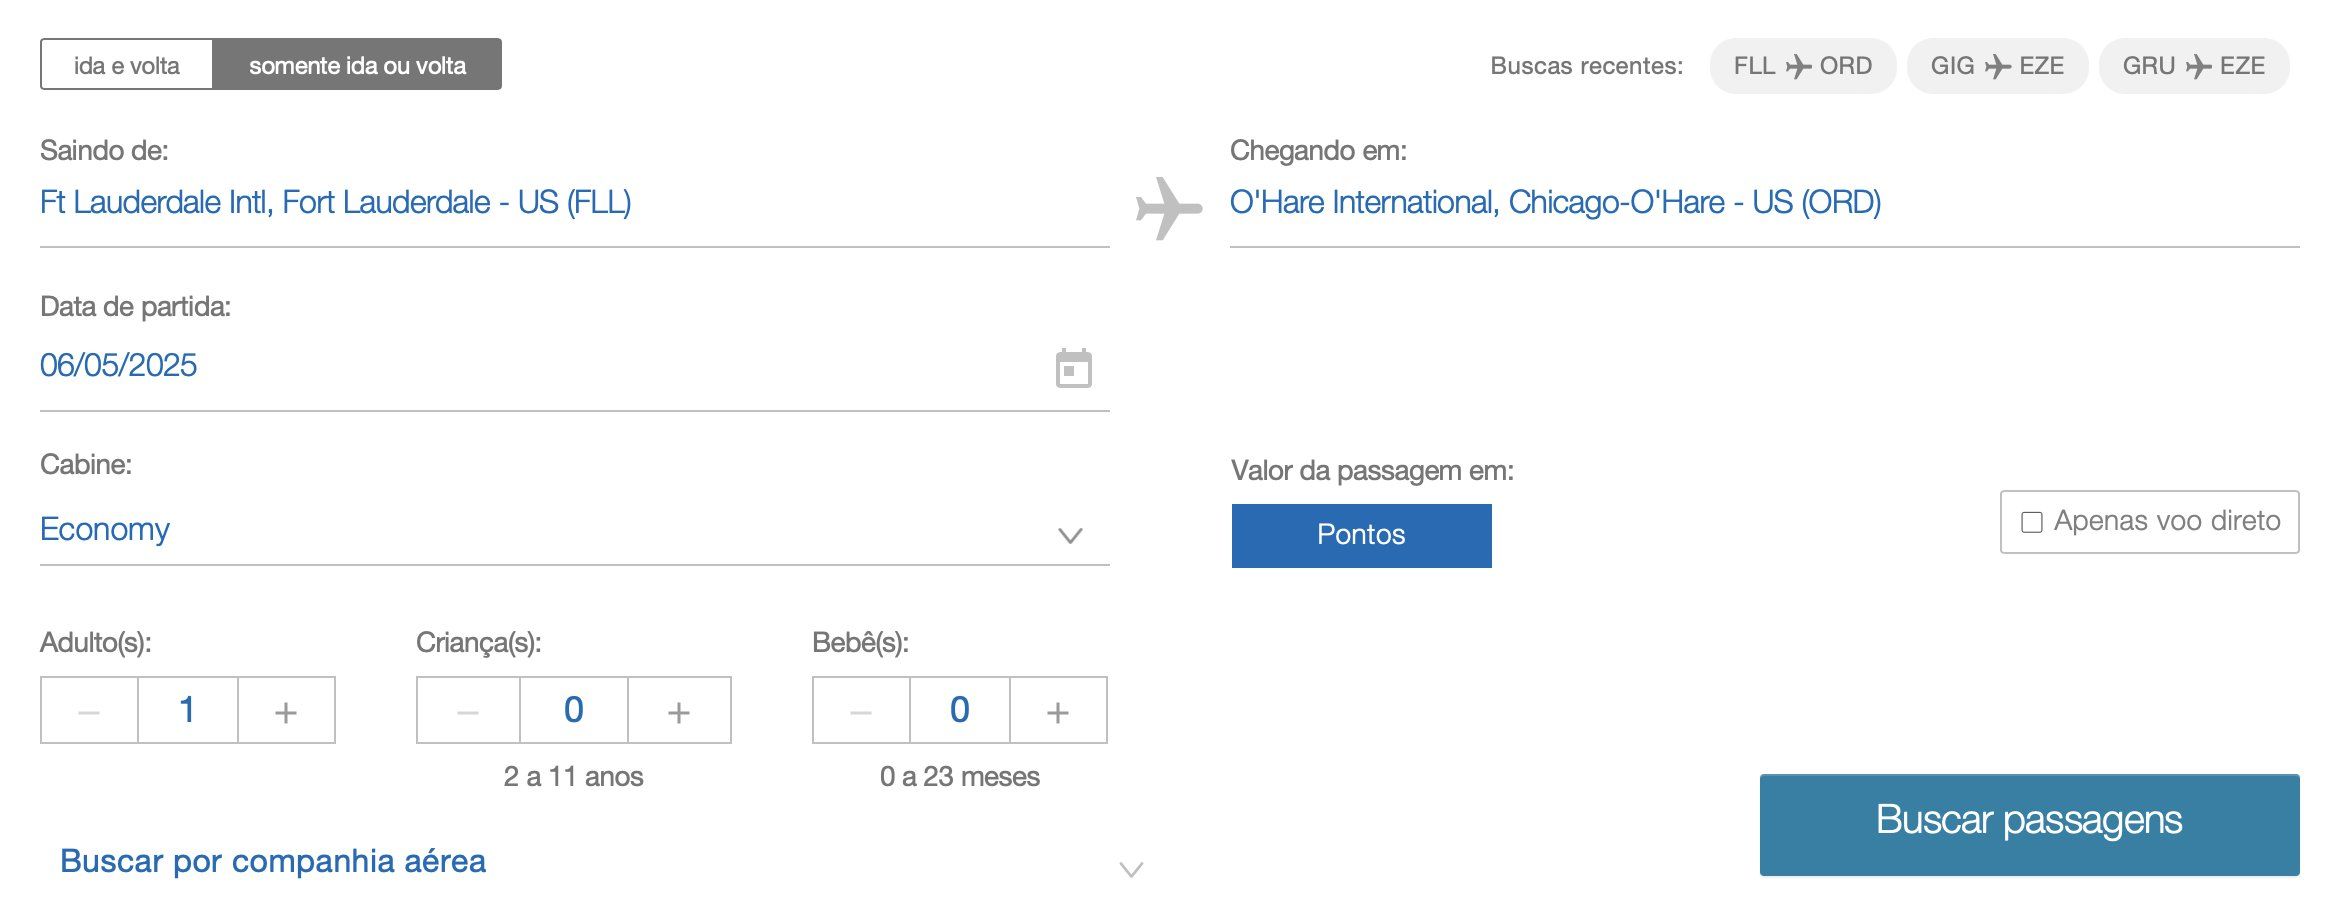Increase adult count with plus icon
This screenshot has width=2338, height=906.
point(286,711)
